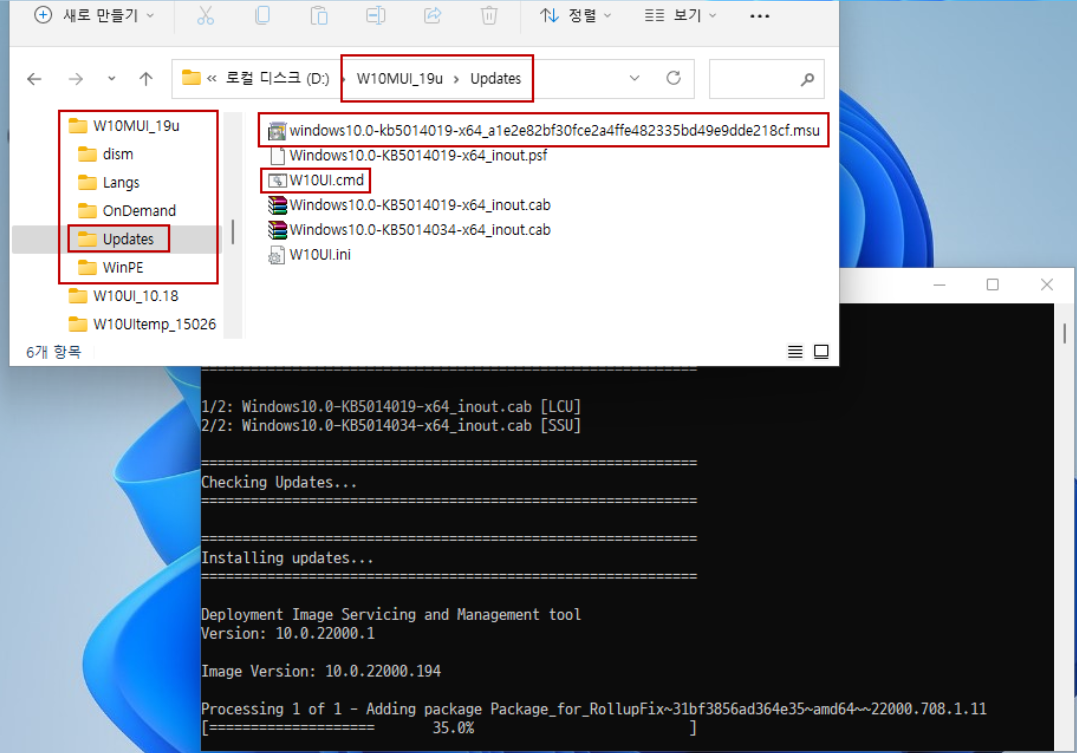1077x753 pixels.
Task: Go back with the left arrow
Action: click(34, 79)
